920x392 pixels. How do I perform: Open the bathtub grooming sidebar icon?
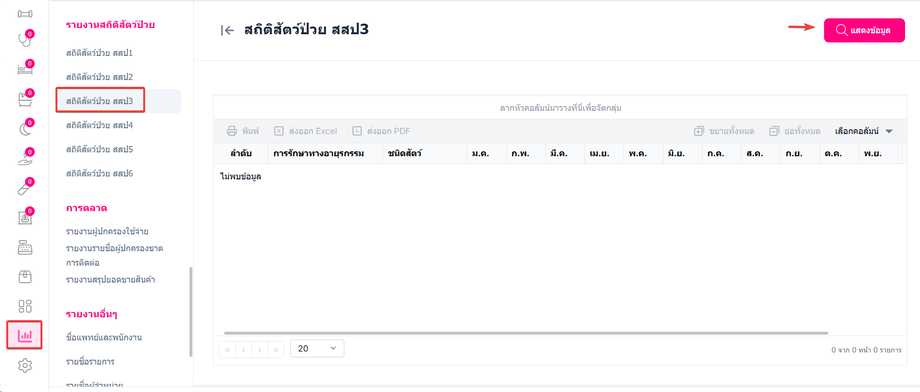[x=25, y=99]
